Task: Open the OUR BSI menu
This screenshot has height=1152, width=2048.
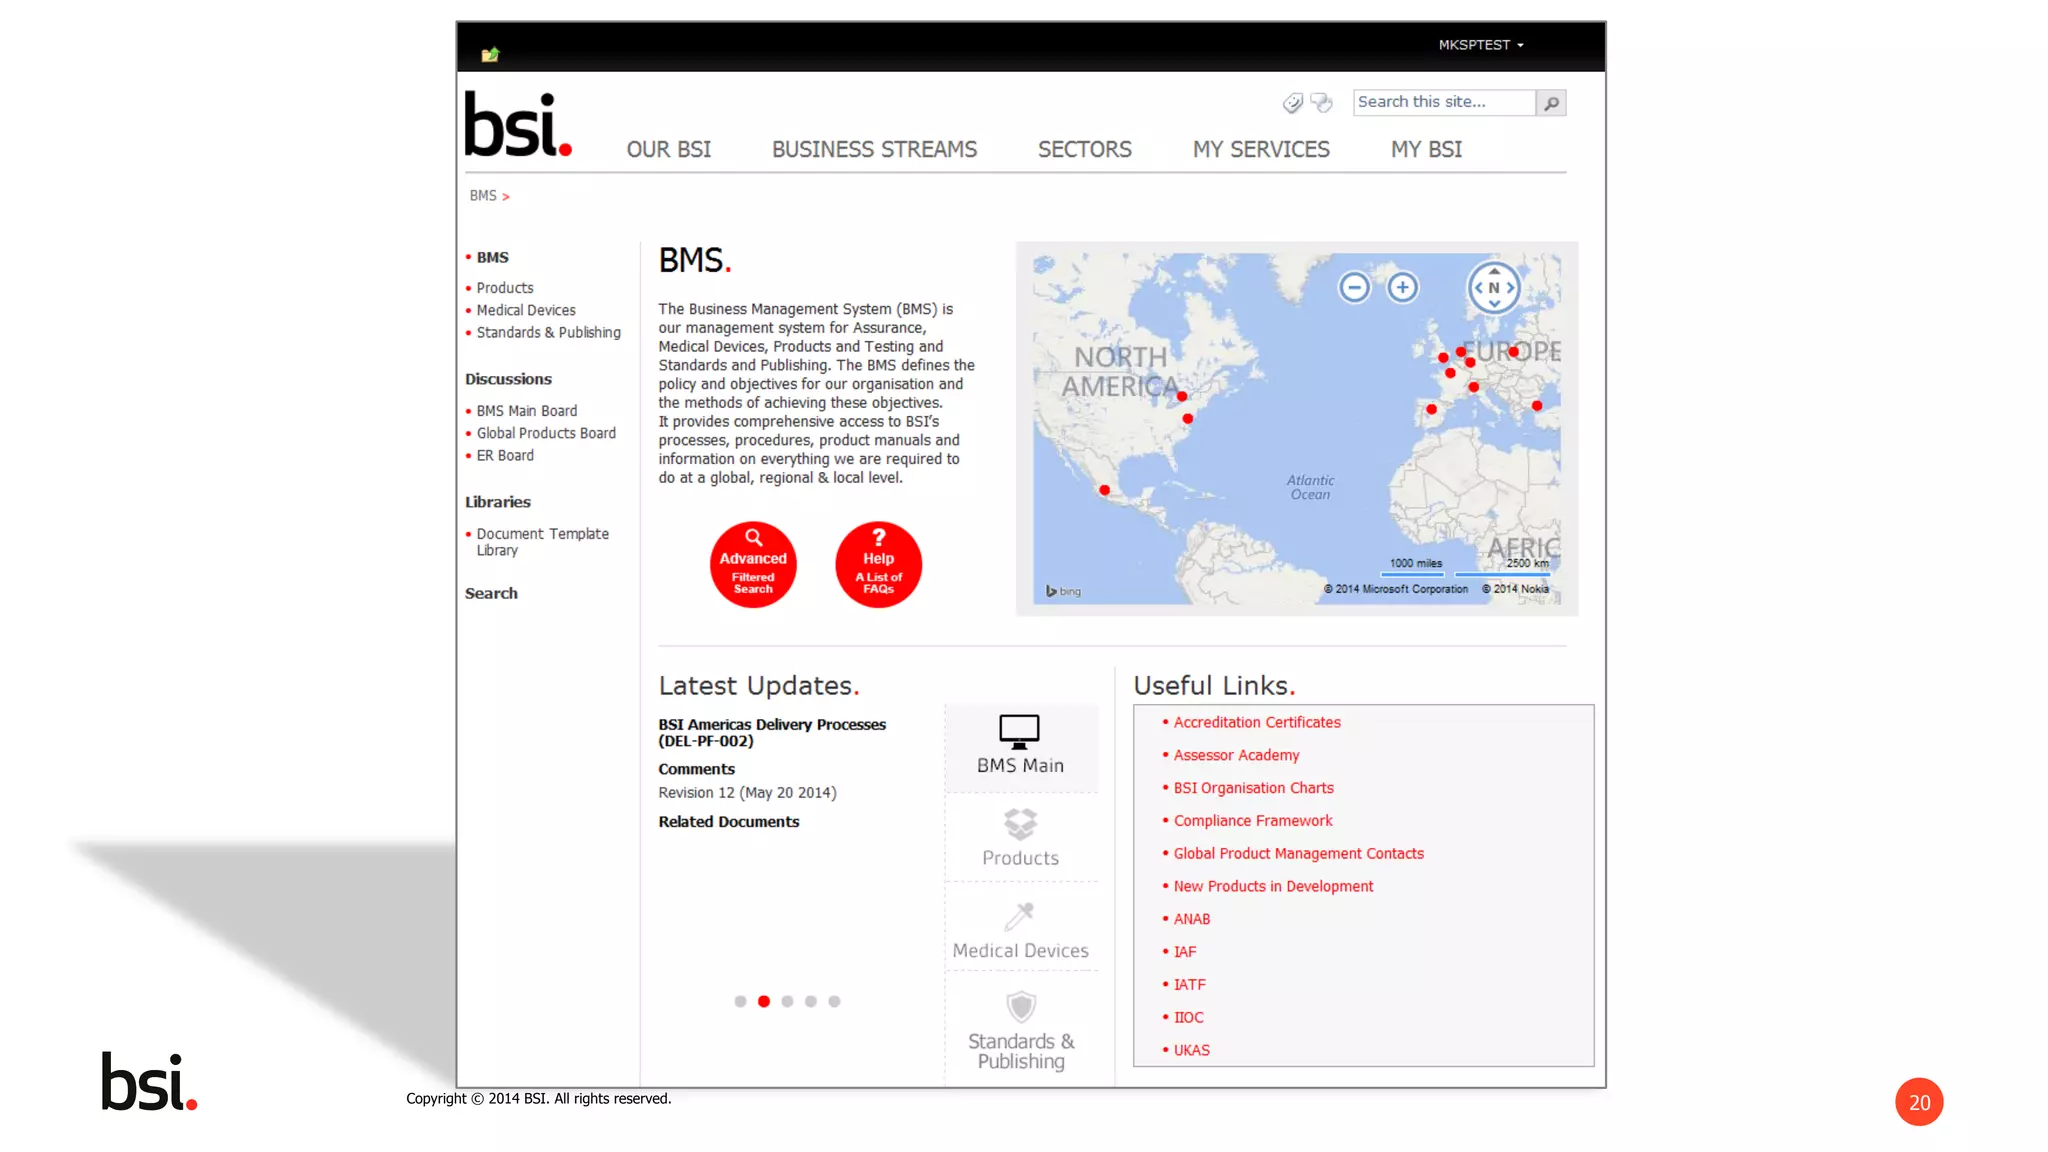Action: click(x=669, y=149)
